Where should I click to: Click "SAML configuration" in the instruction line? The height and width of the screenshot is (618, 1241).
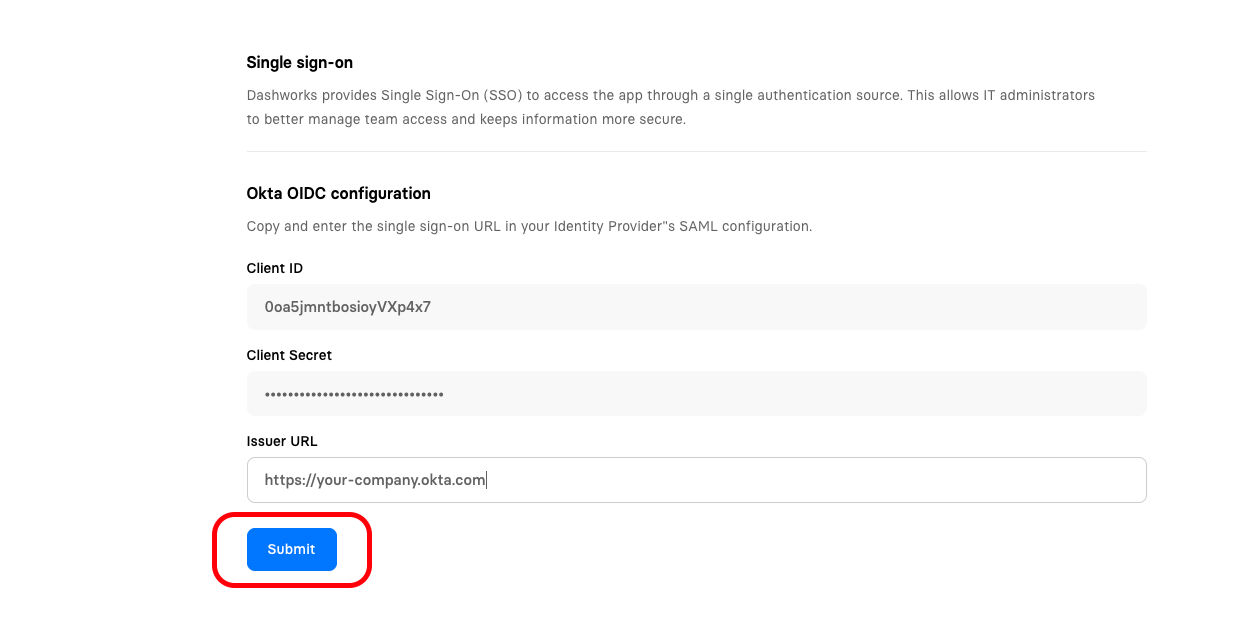click(x=745, y=226)
